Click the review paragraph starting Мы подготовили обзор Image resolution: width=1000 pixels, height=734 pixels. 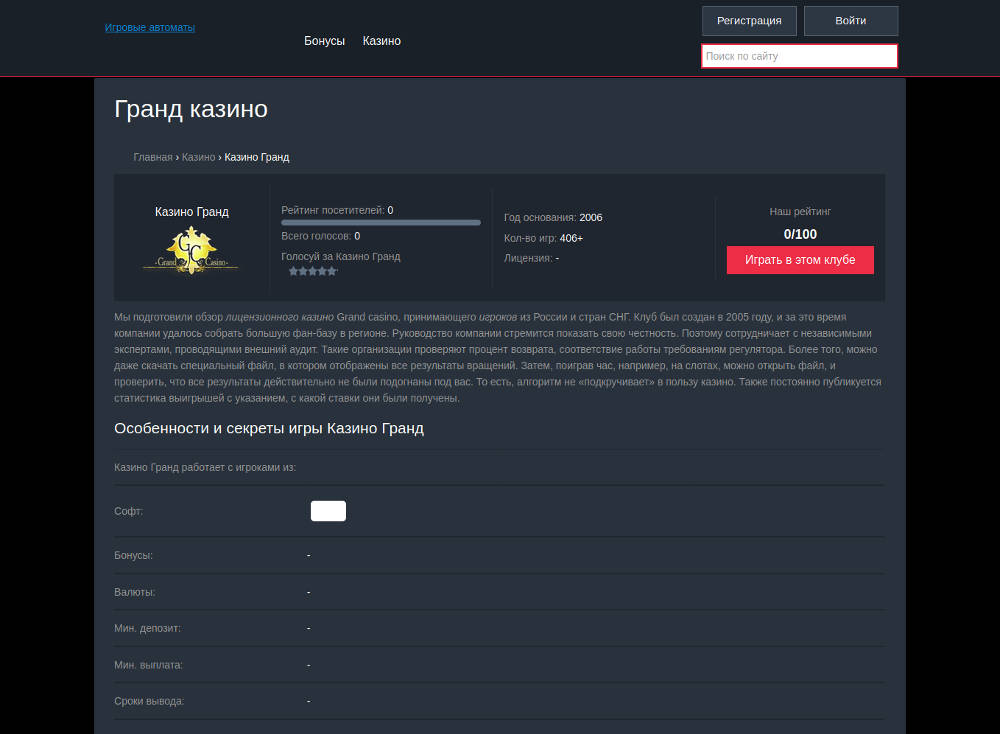pos(499,358)
